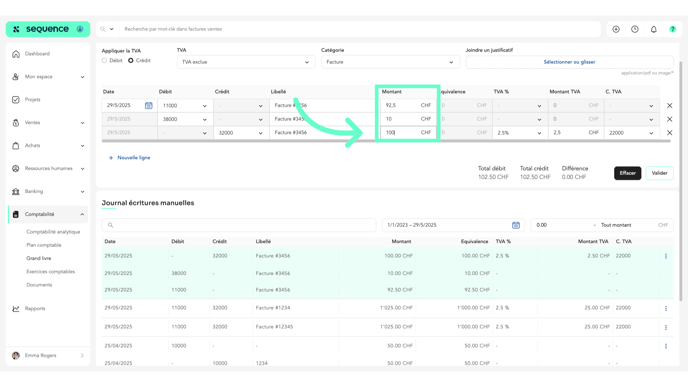Click the keyword search field for factures ventes
The image size is (688, 387).
[360, 29]
